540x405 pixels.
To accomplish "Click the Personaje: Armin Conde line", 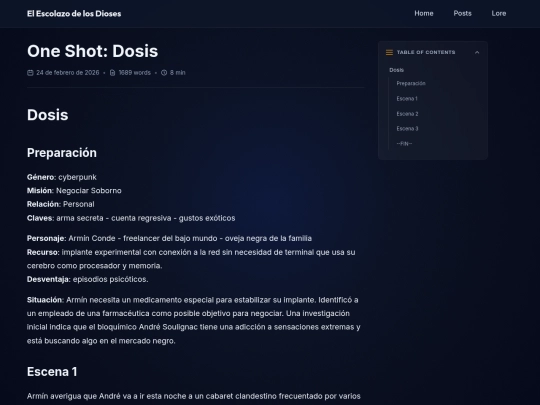I will pyautogui.click(x=169, y=238).
